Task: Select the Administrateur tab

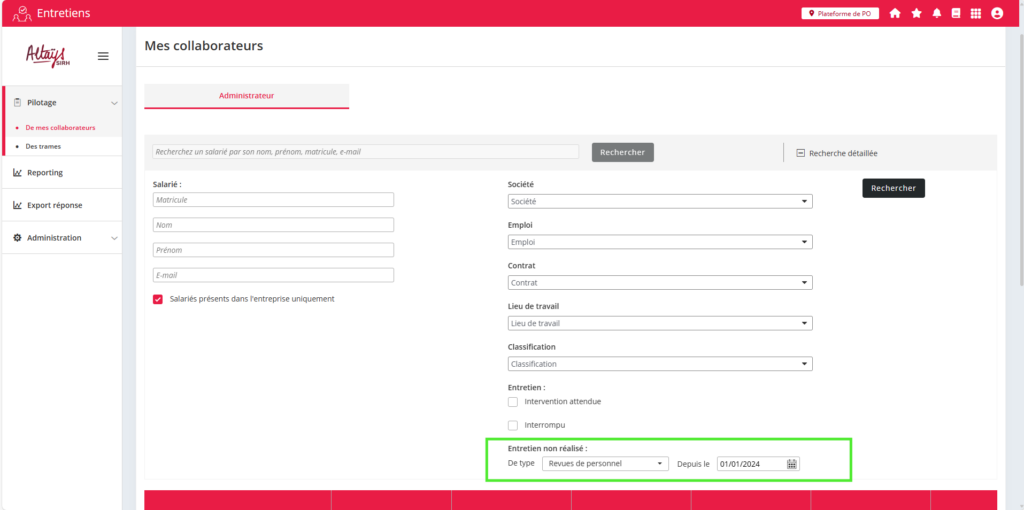Action: [x=246, y=96]
